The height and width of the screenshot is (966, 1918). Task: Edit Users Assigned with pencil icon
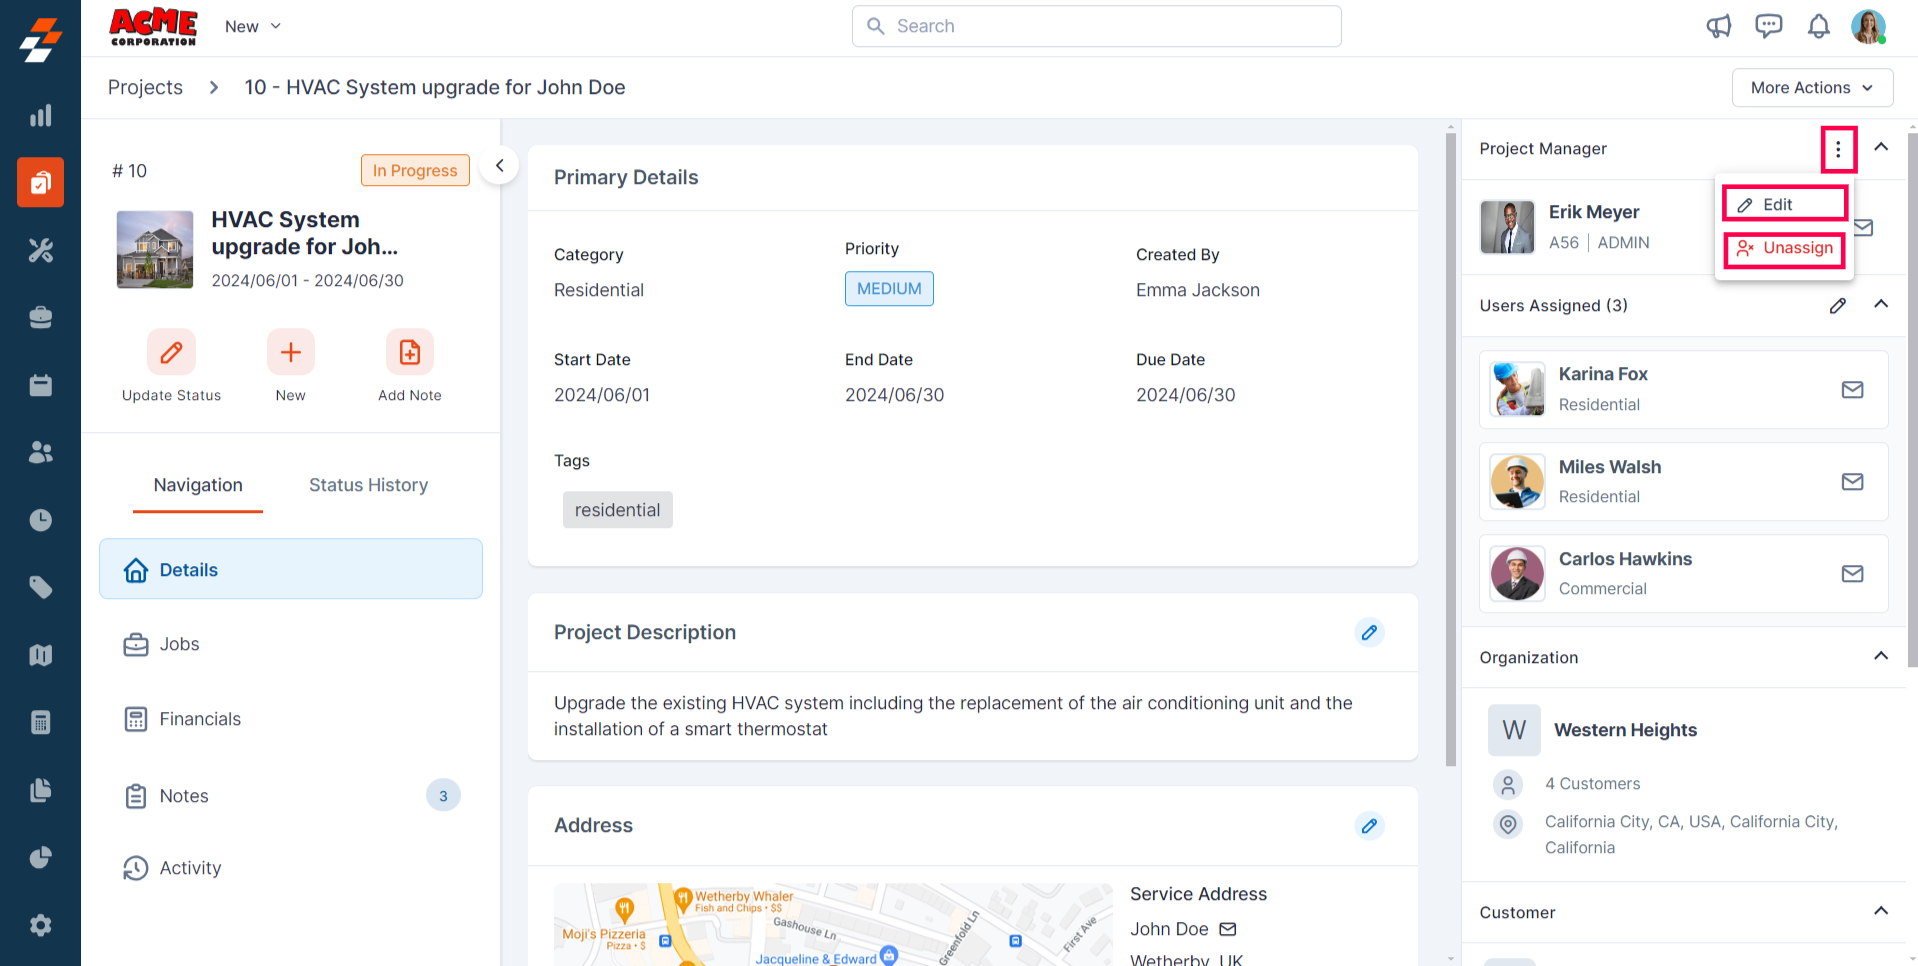point(1837,306)
